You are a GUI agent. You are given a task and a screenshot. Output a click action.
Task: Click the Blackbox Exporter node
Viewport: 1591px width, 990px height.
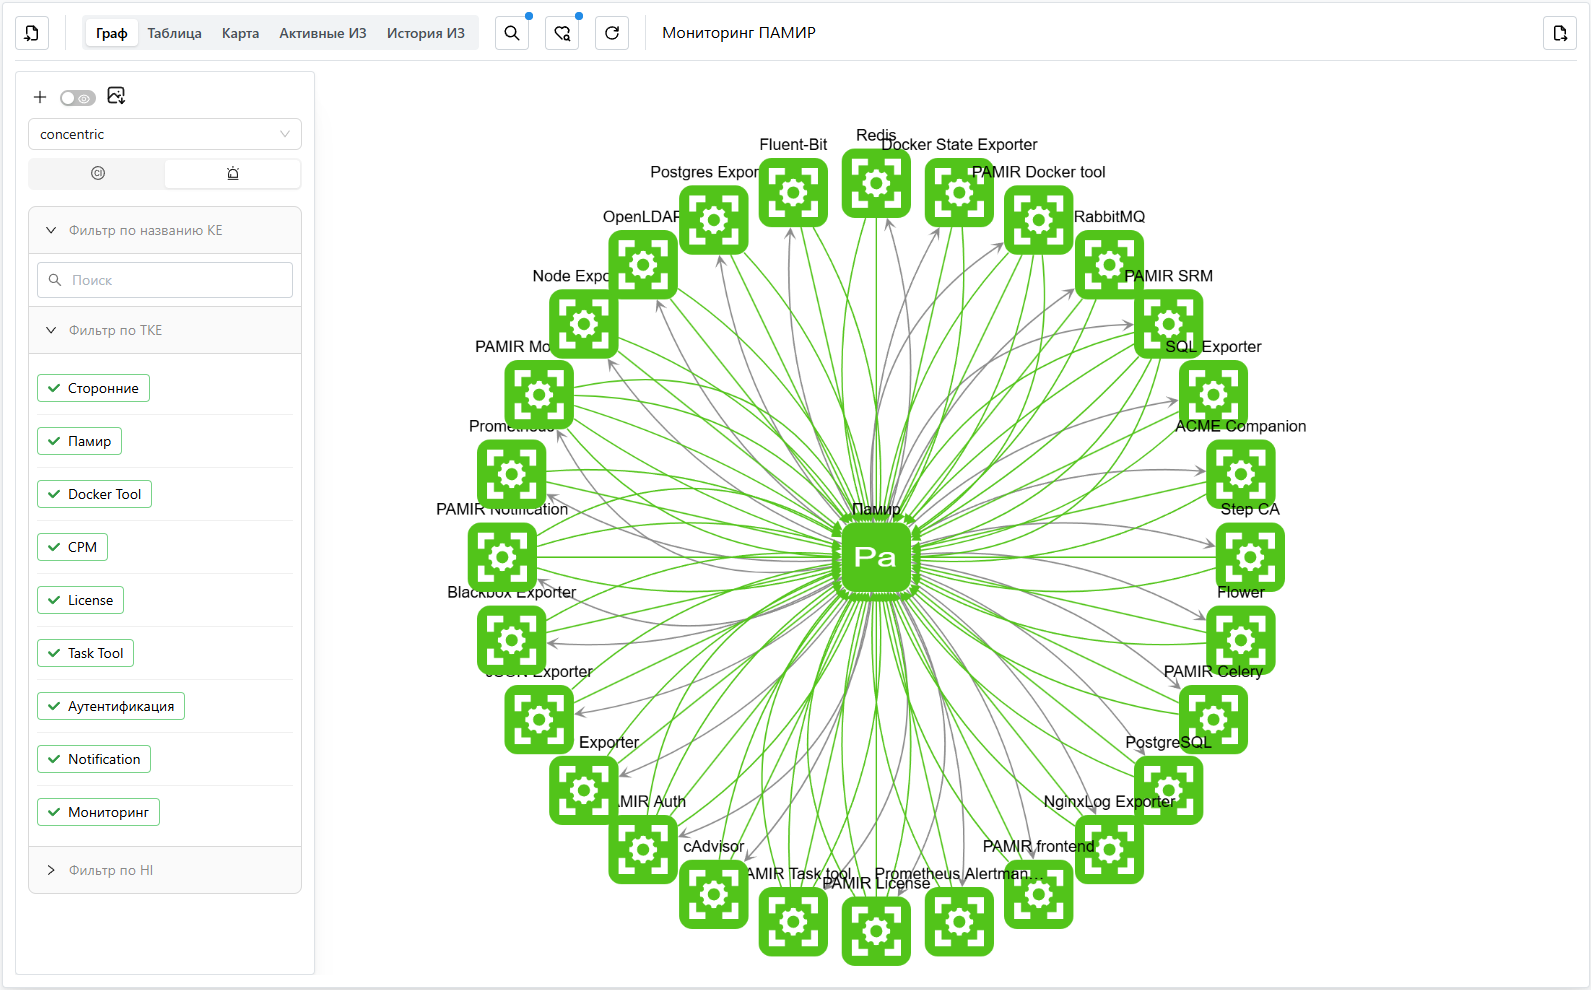(511, 640)
